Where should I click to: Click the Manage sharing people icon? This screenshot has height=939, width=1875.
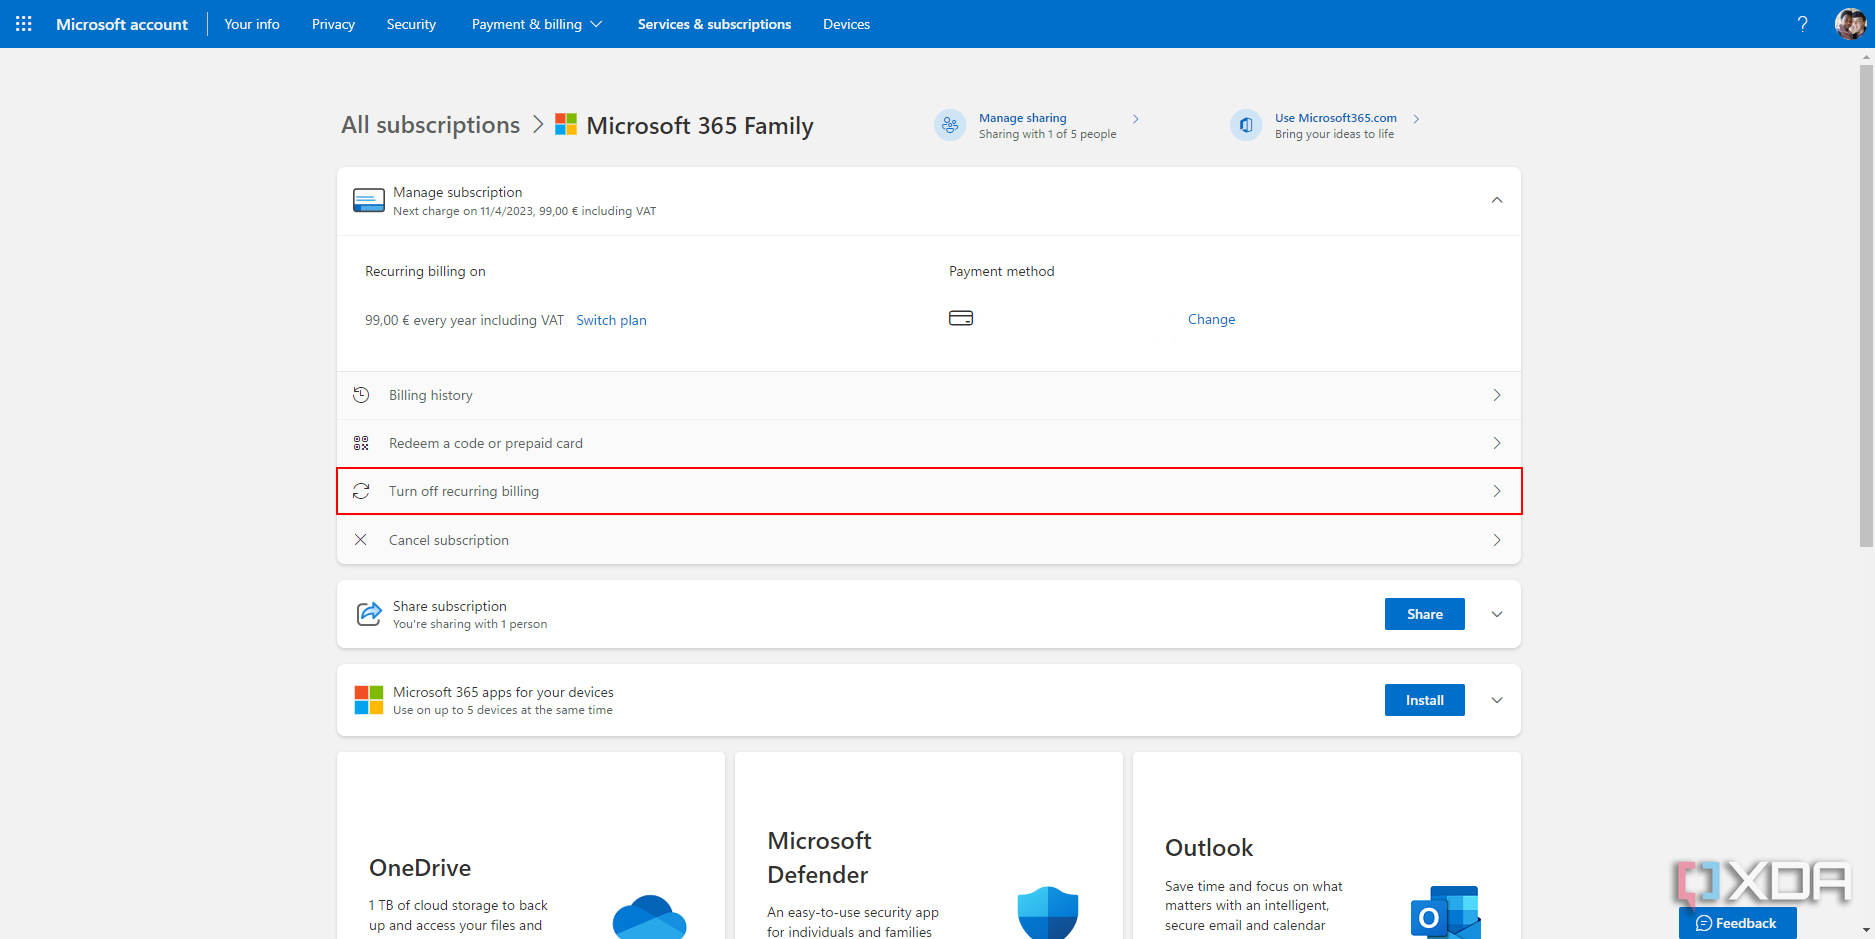coord(950,125)
